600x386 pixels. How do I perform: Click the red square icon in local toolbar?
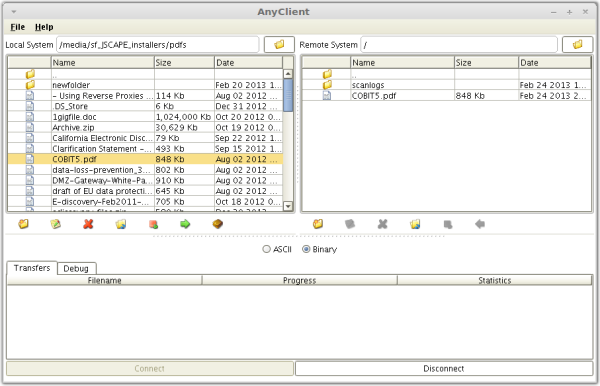click(153, 224)
